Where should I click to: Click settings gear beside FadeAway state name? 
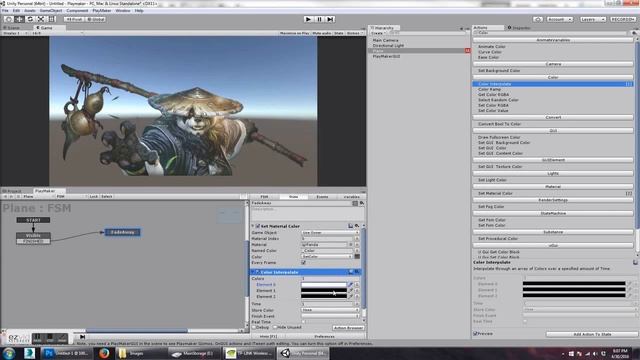point(362,203)
